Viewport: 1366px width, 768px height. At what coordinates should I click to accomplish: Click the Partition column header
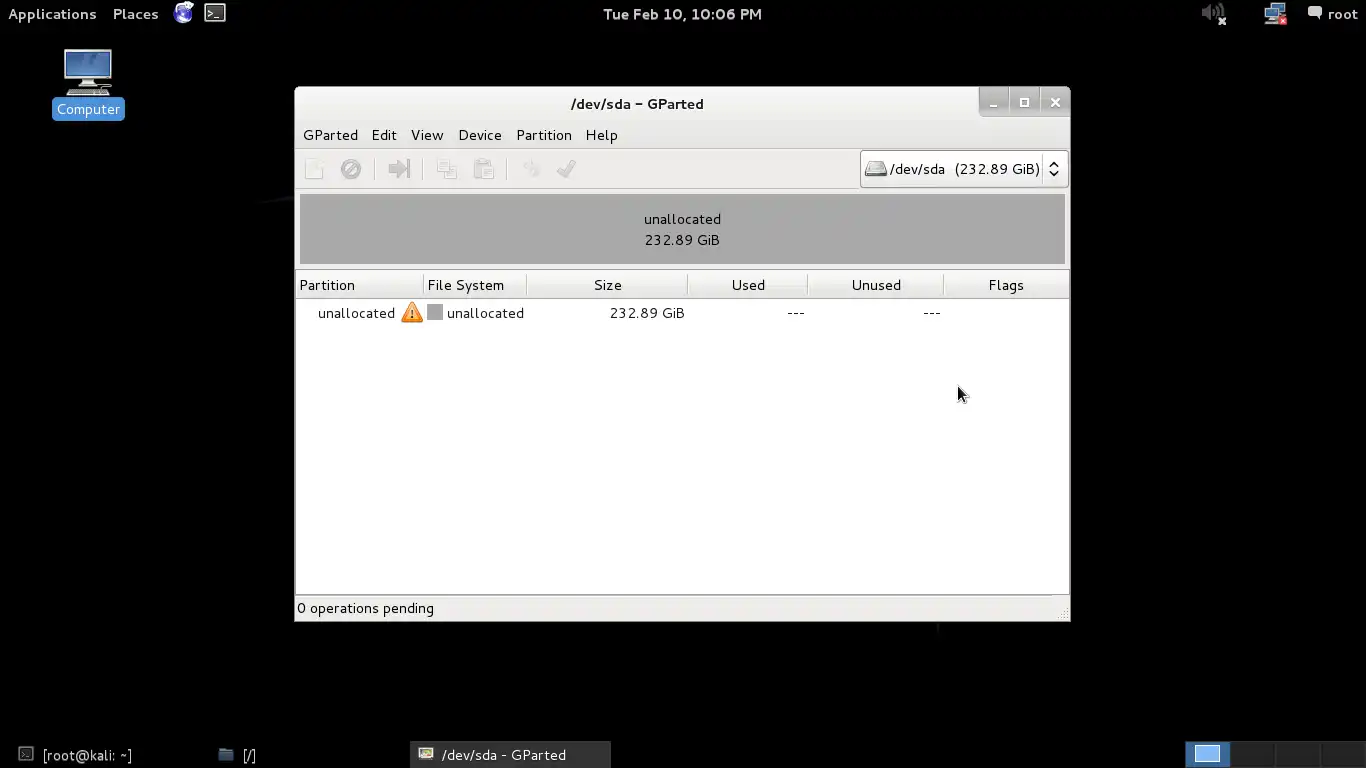pos(359,285)
